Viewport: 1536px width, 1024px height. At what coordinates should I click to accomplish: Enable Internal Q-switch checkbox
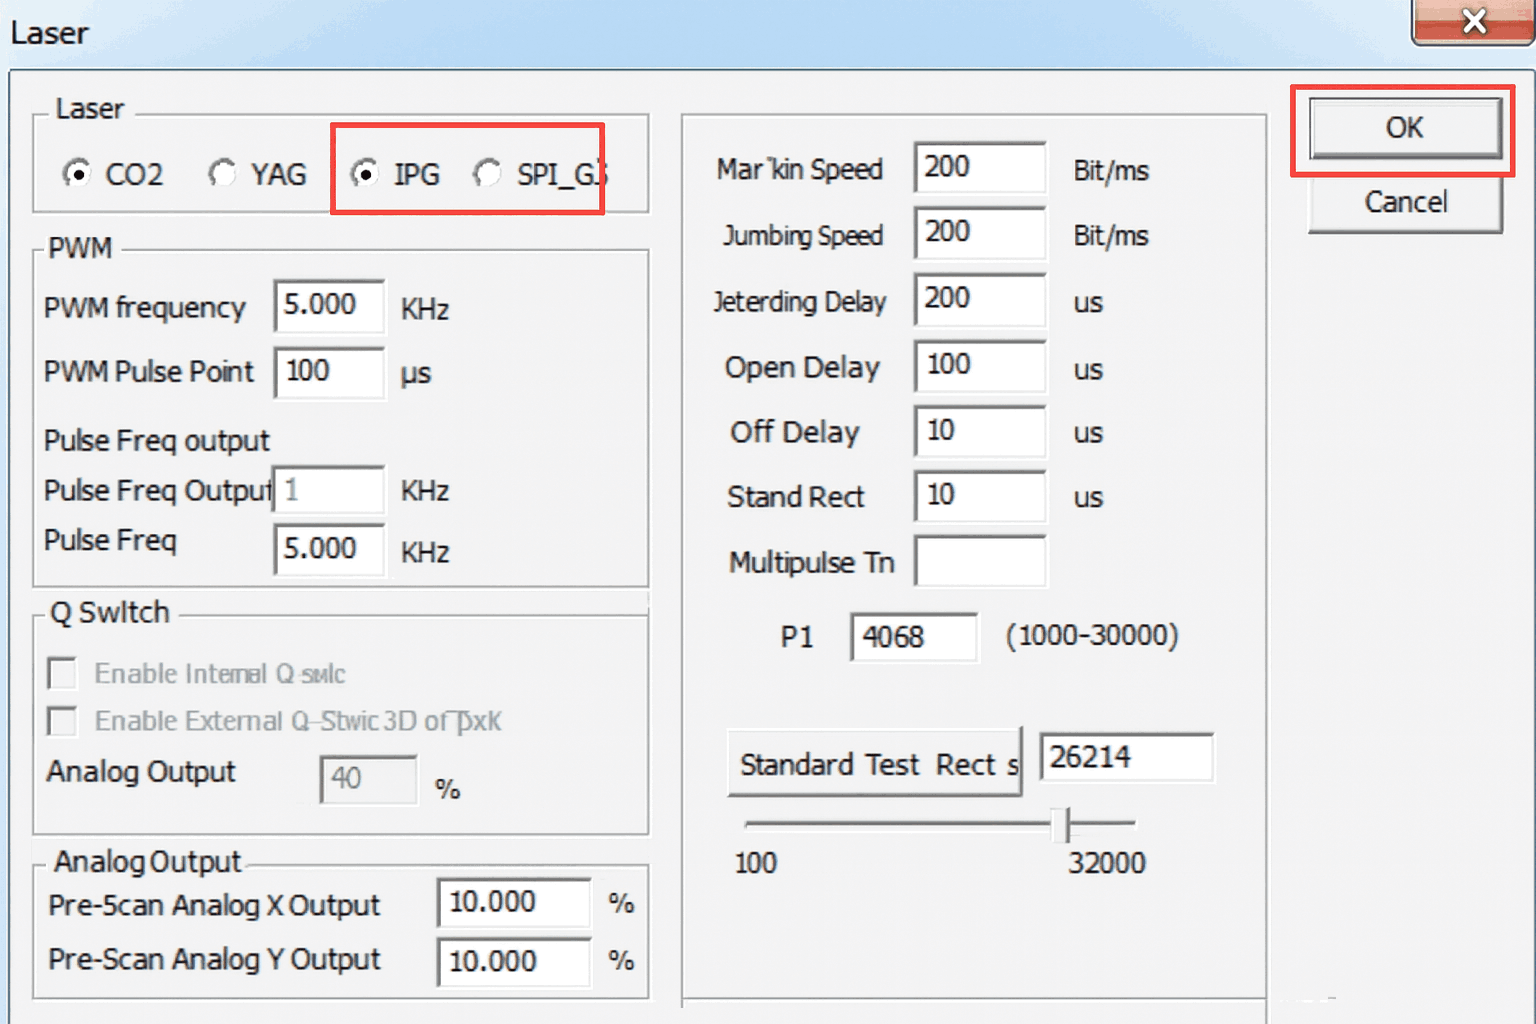point(63,674)
